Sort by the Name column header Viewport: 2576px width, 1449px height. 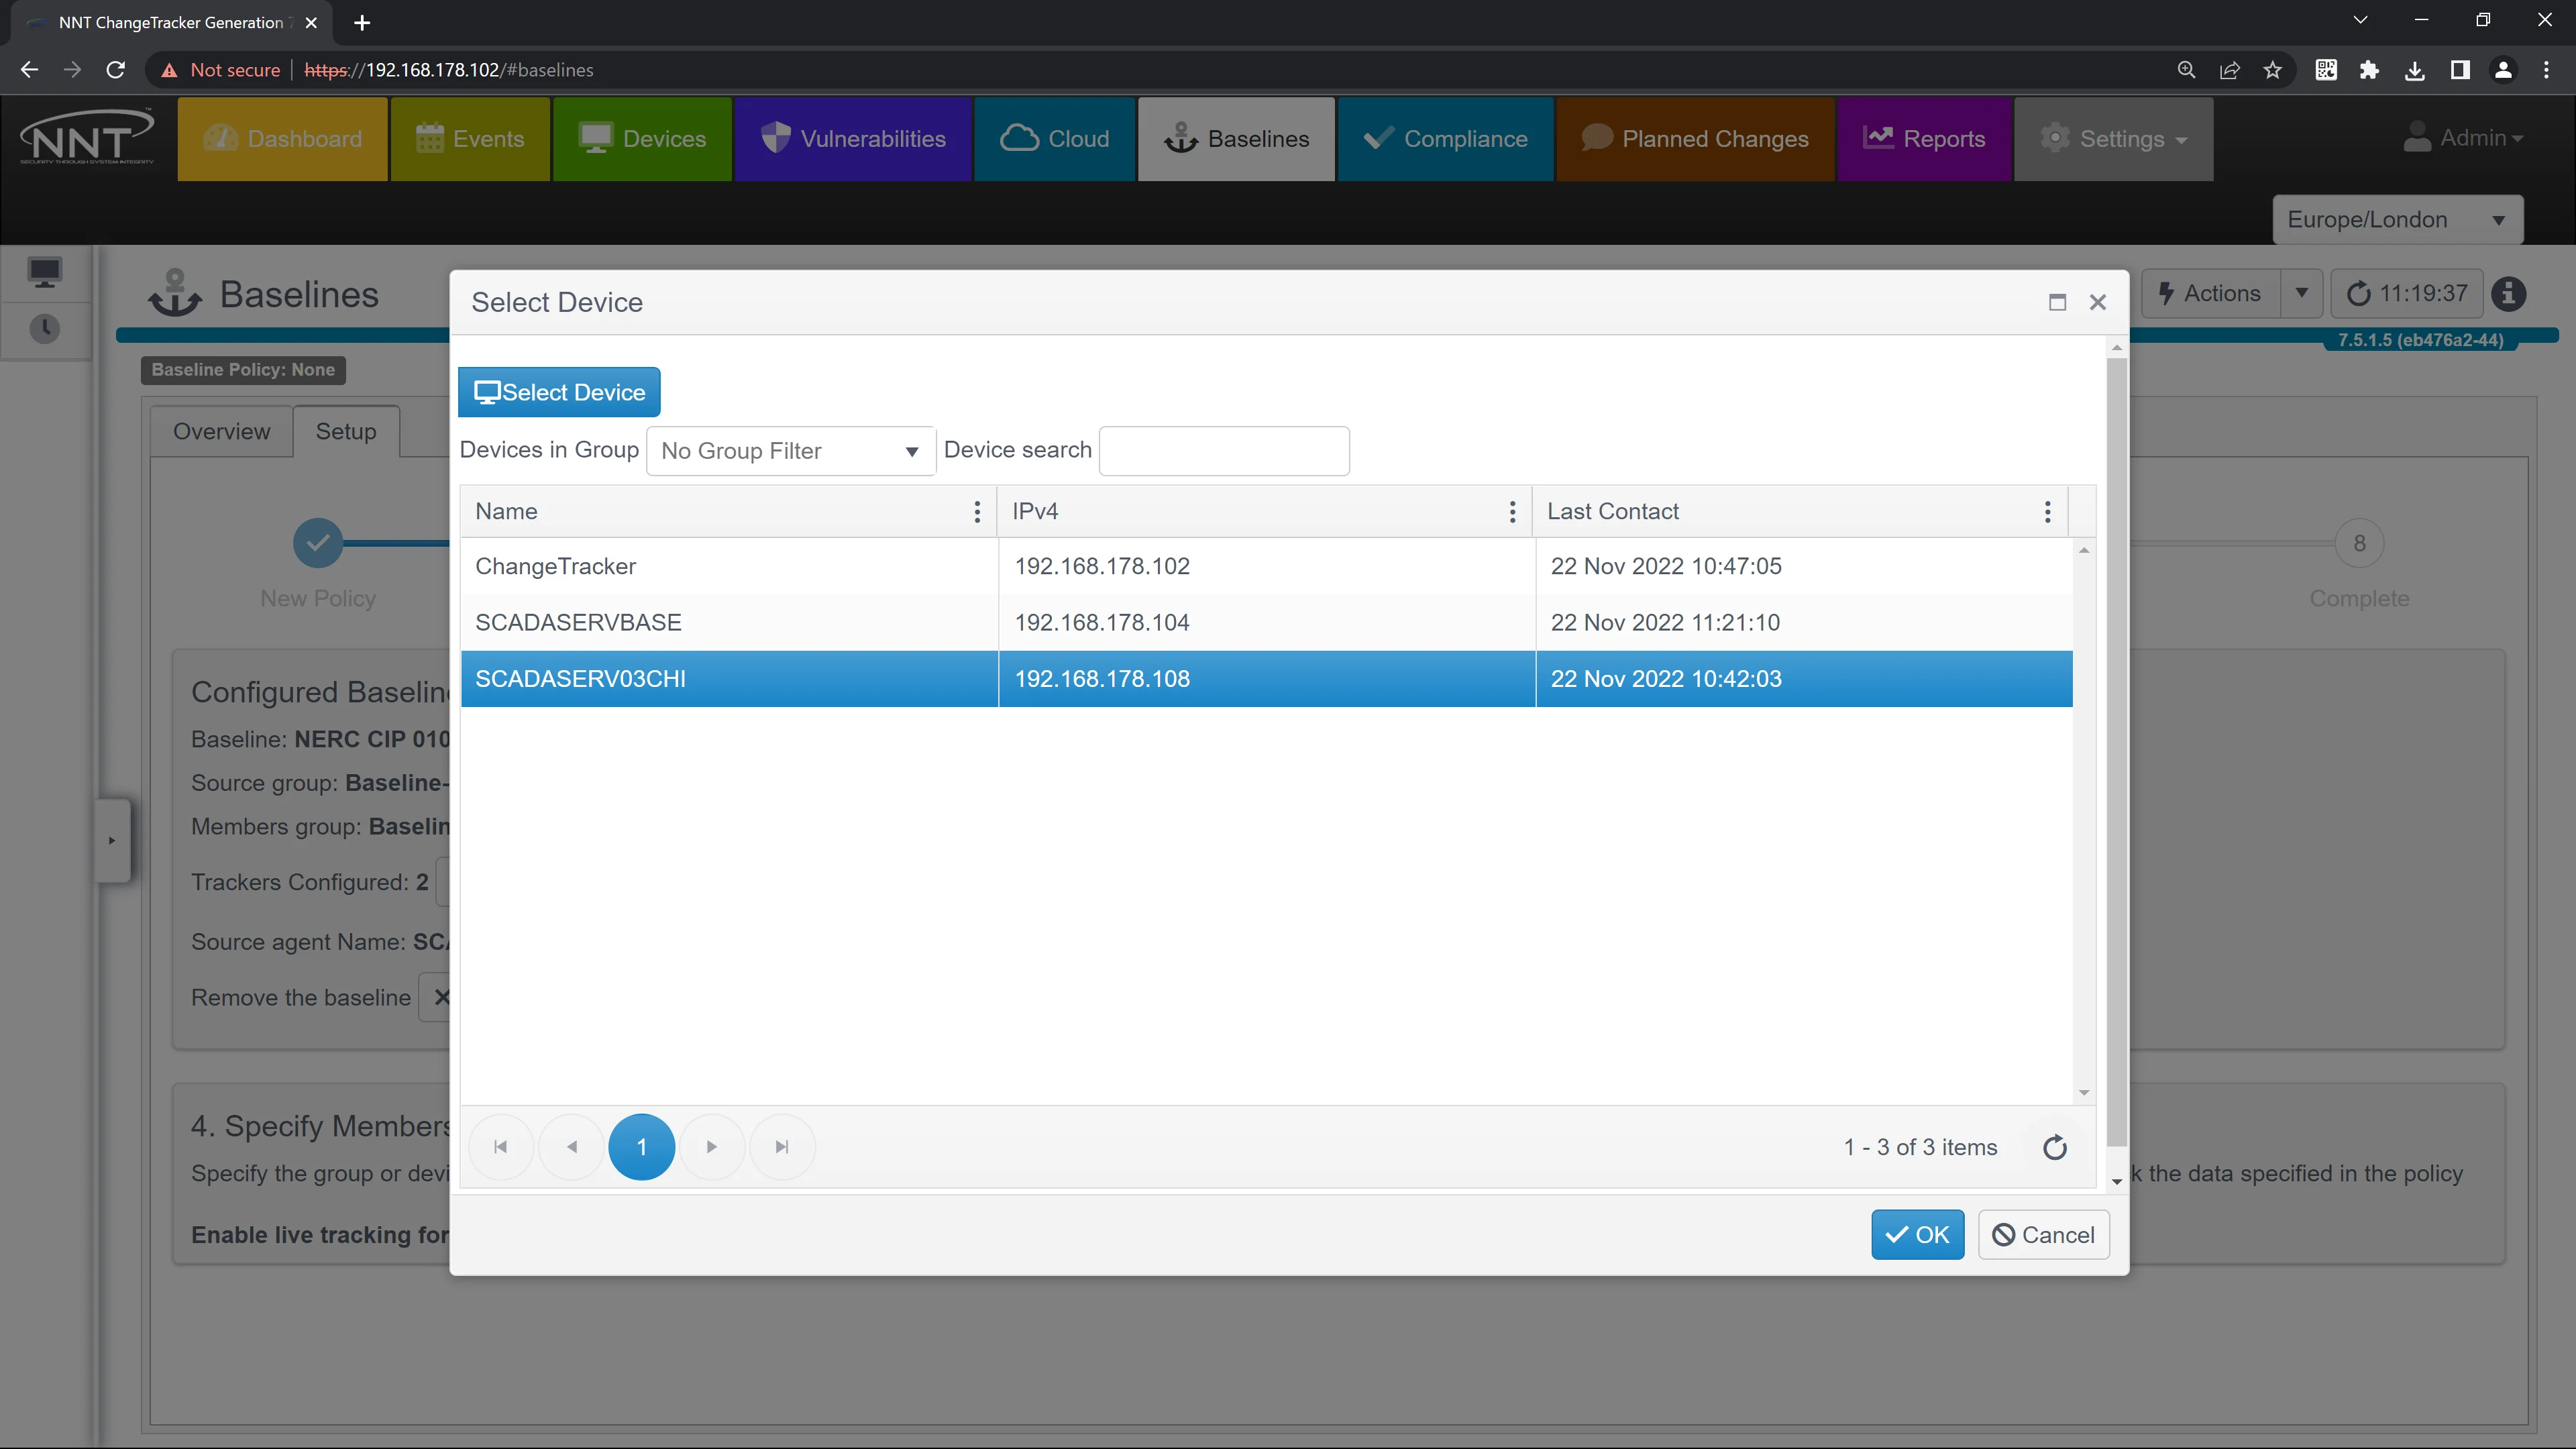click(506, 512)
